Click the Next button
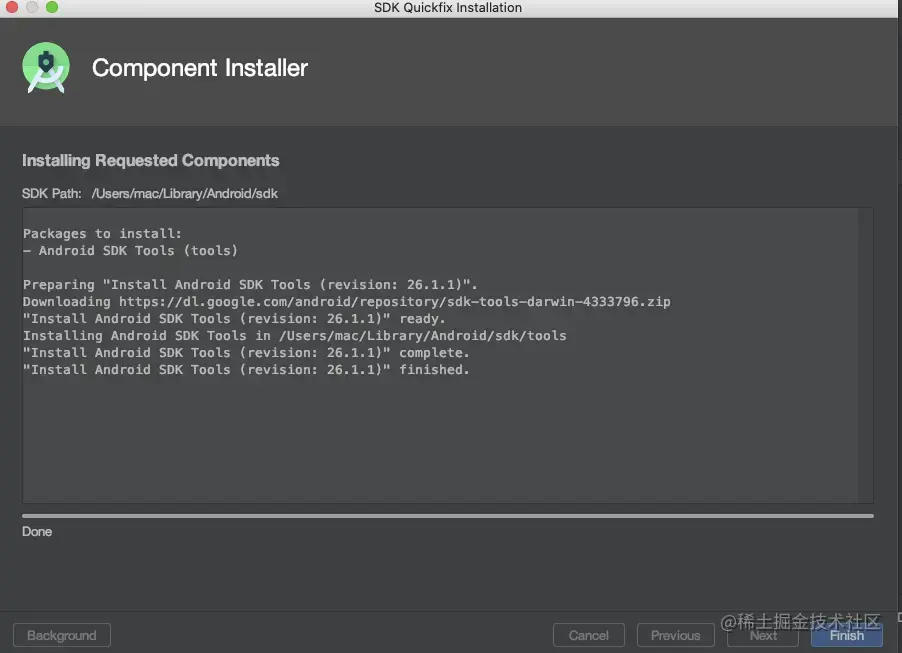Viewport: 902px width, 653px height. click(763, 635)
